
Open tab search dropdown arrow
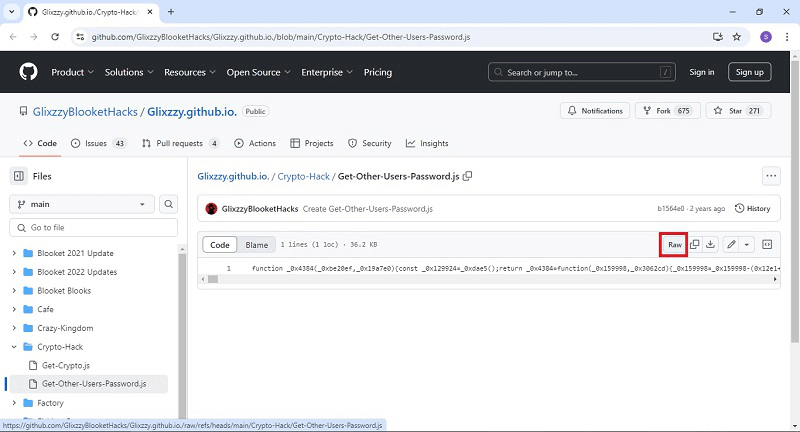pyautogui.click(x=11, y=12)
